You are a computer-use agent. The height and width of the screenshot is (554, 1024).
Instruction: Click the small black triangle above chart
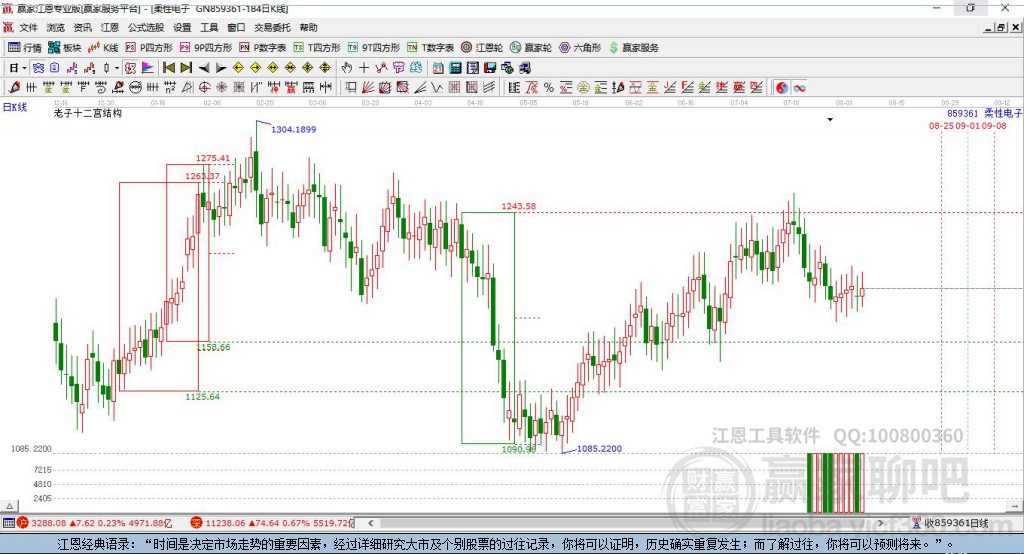pyautogui.click(x=830, y=120)
